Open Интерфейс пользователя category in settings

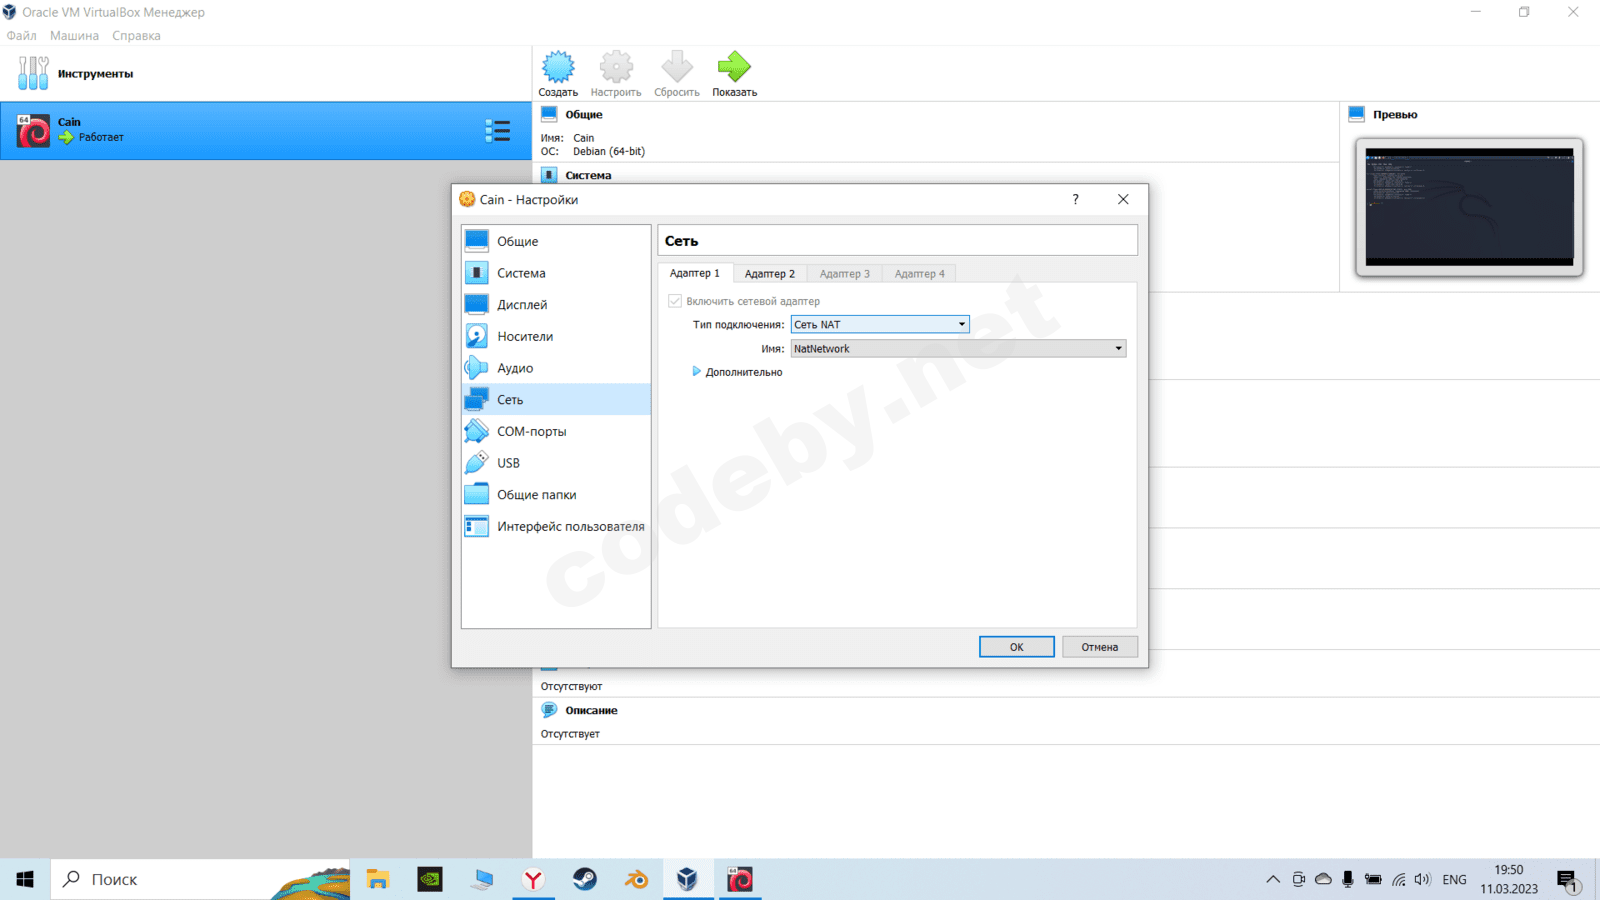tap(556, 526)
